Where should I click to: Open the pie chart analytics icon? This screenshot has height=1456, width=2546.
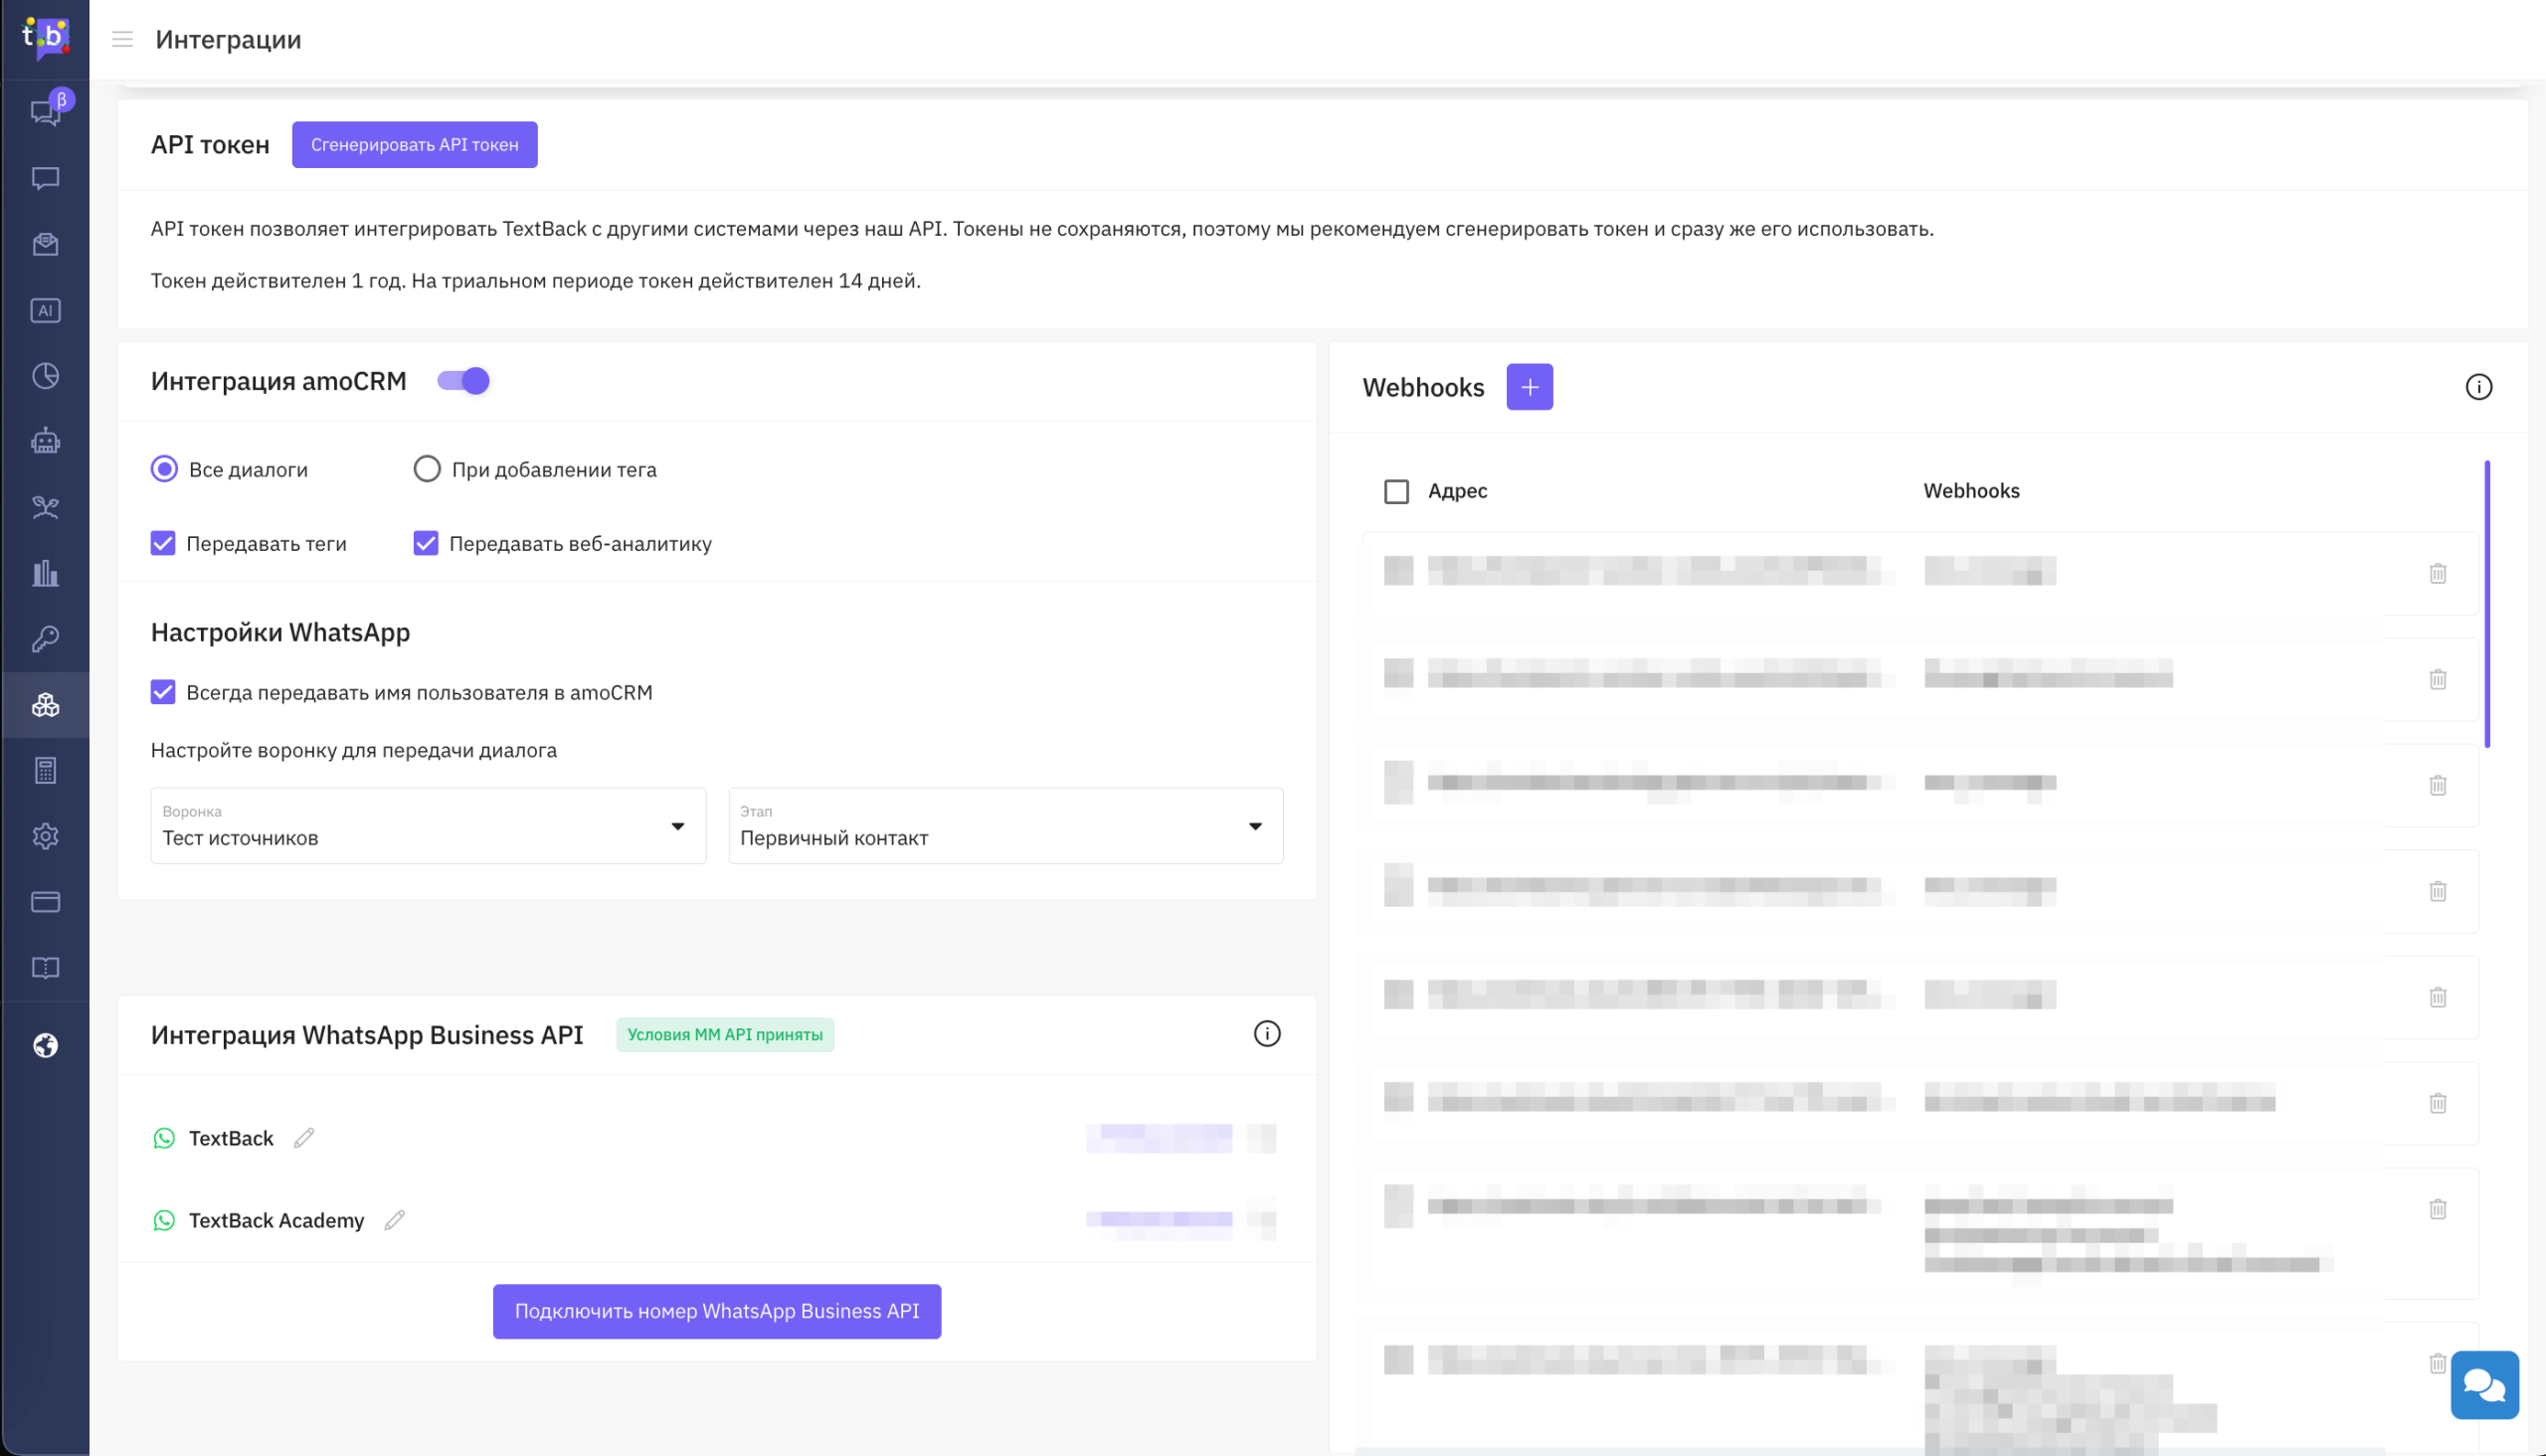point(45,376)
